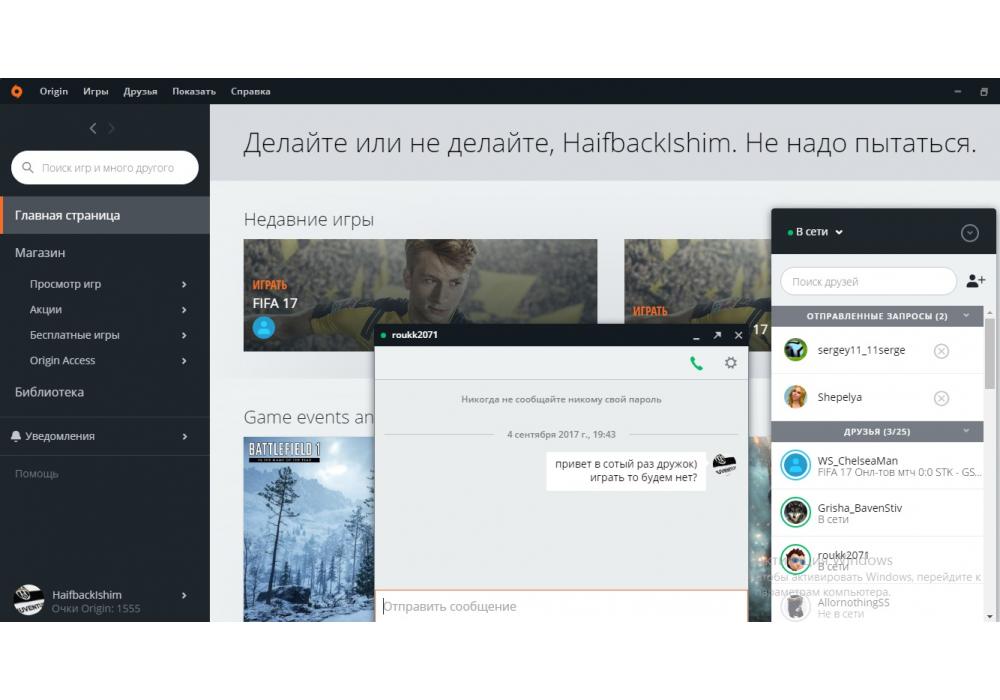Open the FIFA 17 game tile
The height and width of the screenshot is (700, 1000).
coord(420,295)
